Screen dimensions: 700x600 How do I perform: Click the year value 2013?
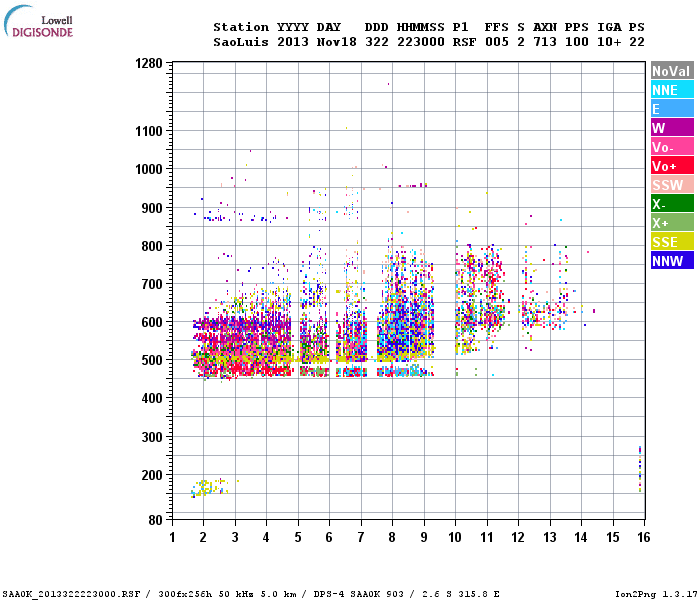pyautogui.click(x=293, y=42)
